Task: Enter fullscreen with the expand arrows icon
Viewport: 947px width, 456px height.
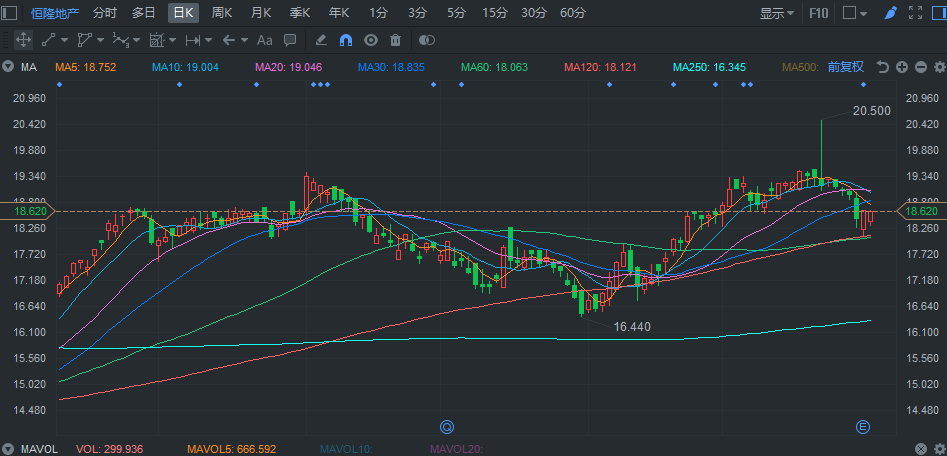Action: (916, 13)
